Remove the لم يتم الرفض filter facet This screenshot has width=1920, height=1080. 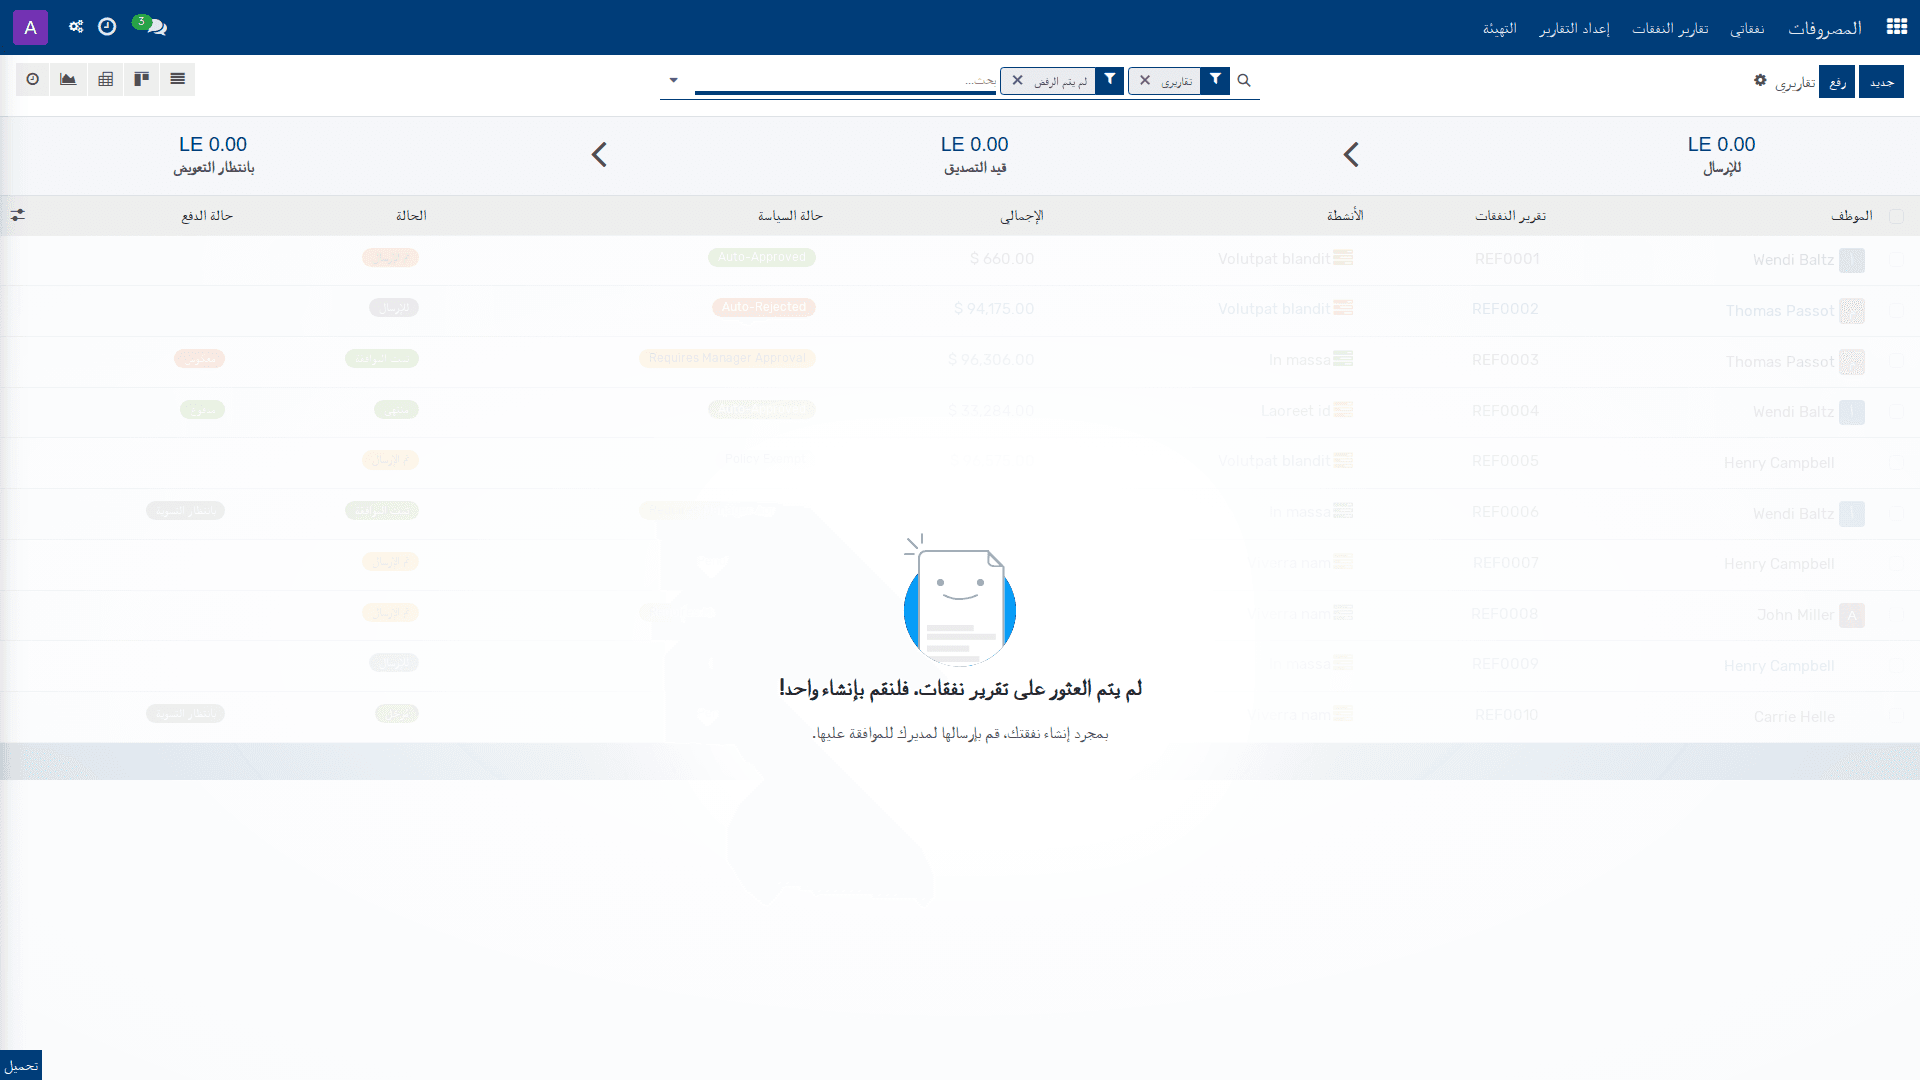click(x=1017, y=81)
